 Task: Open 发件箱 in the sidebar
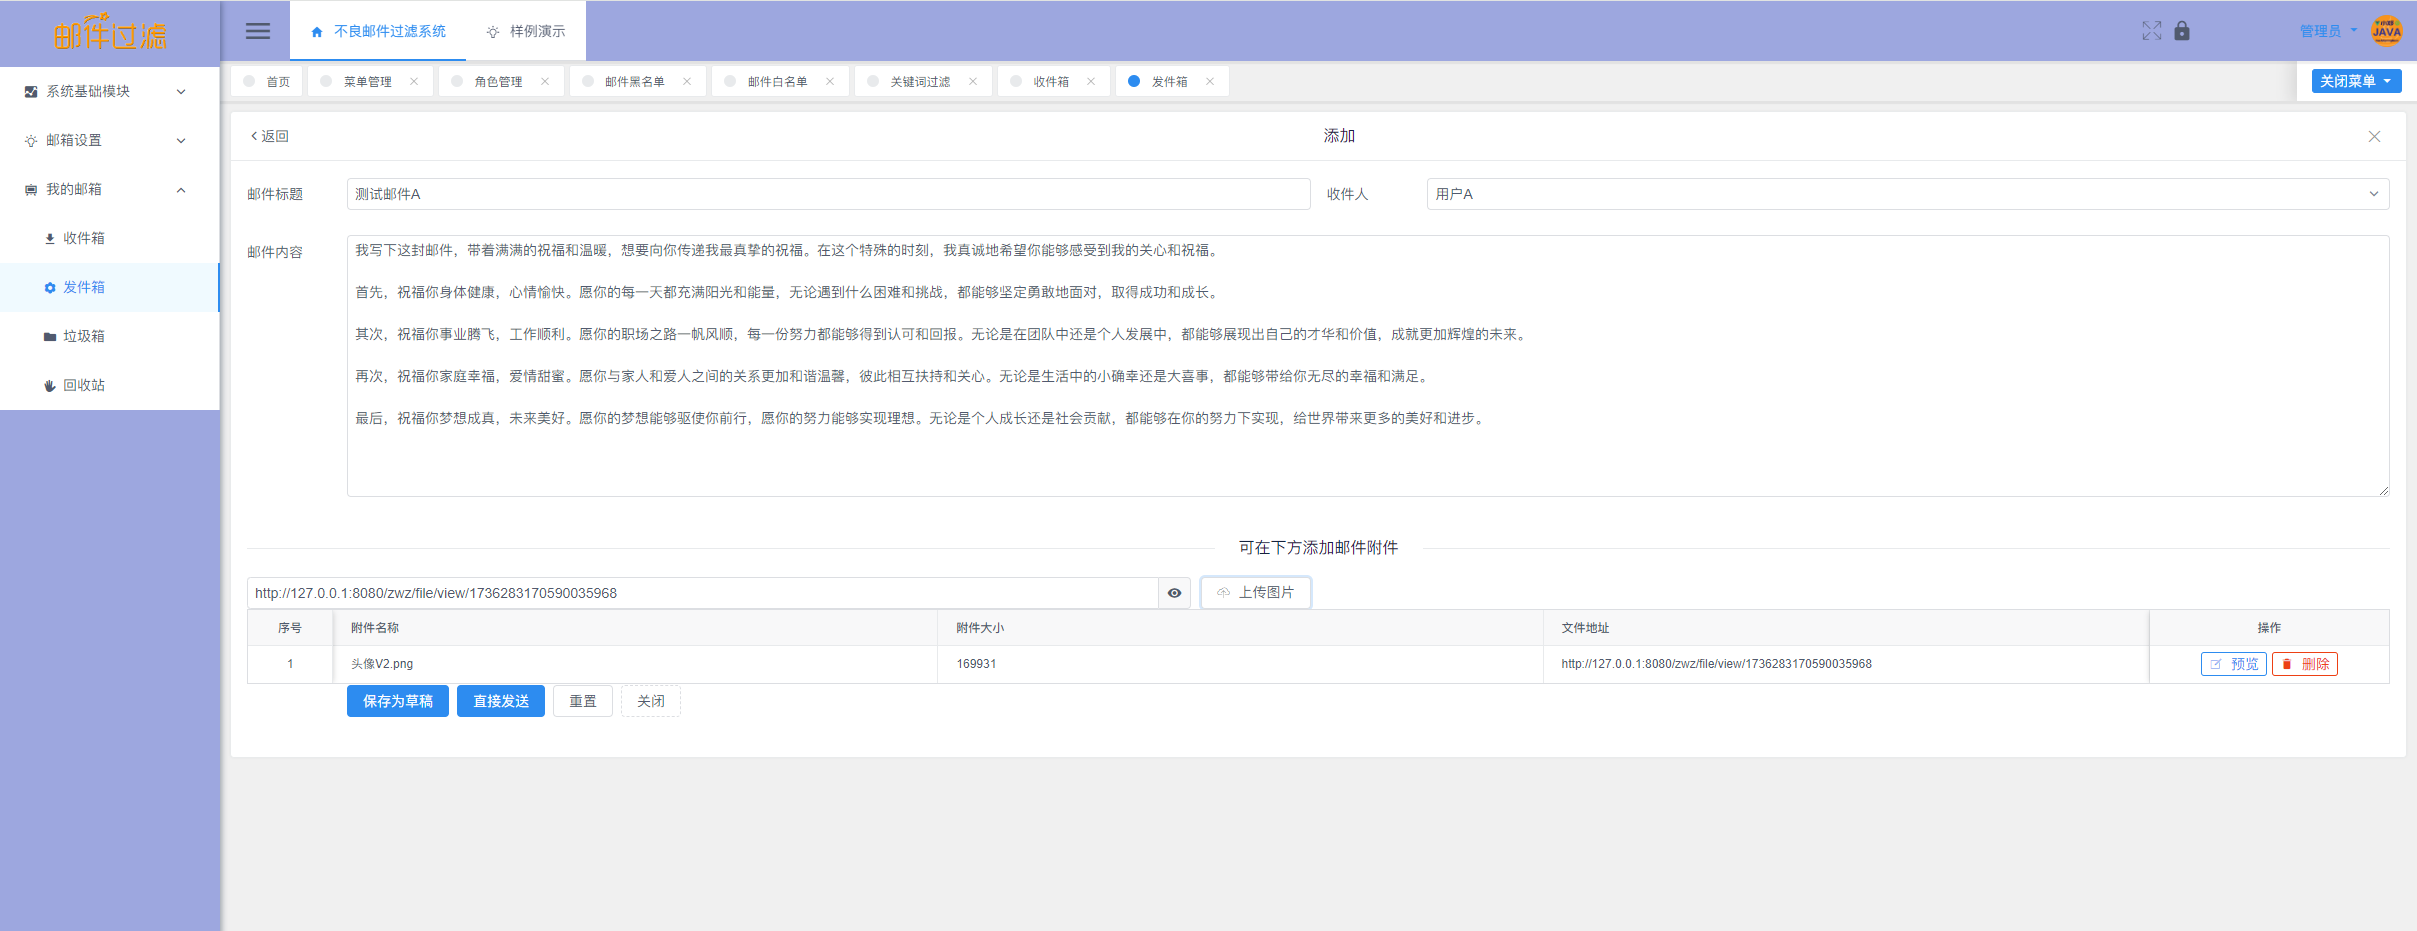click(110, 287)
